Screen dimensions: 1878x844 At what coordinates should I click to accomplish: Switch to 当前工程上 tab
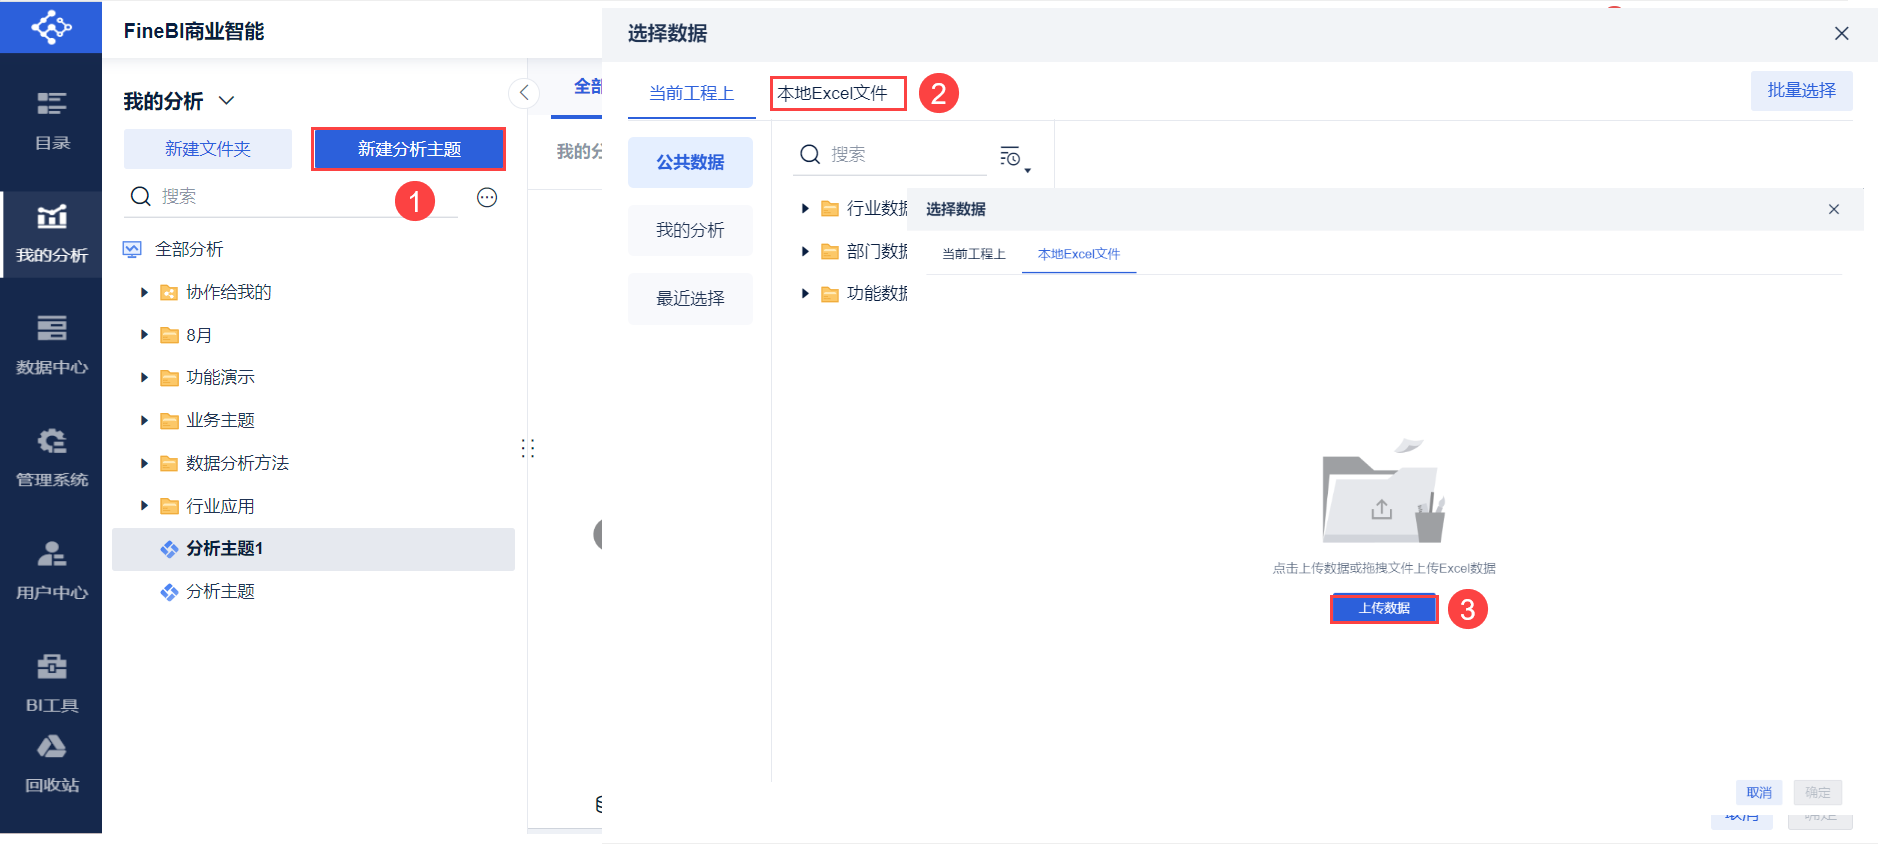click(x=691, y=93)
